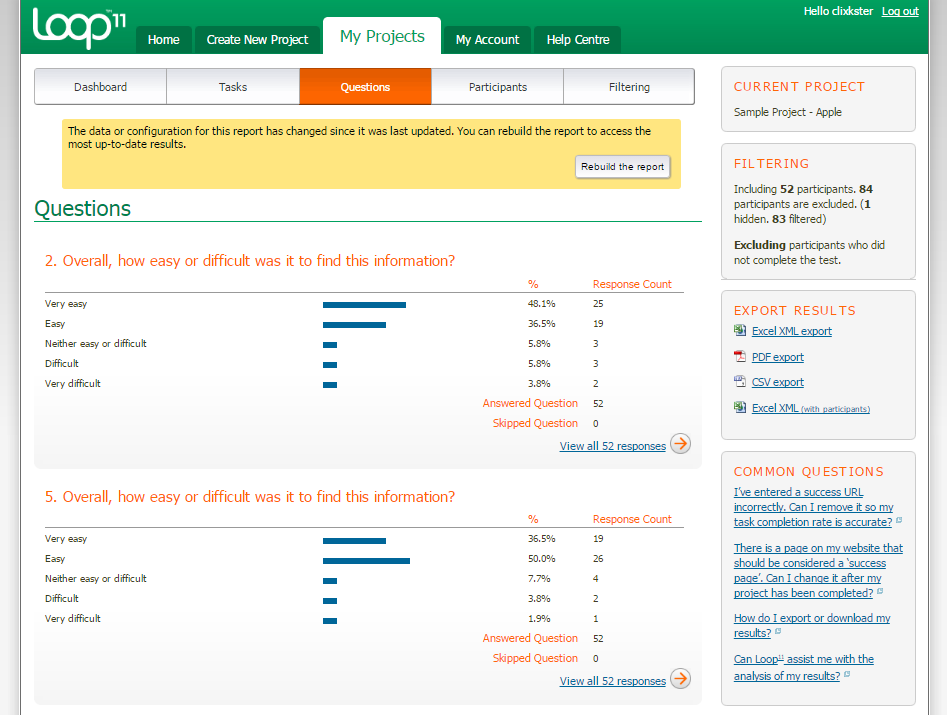The width and height of the screenshot is (947, 715).
Task: Switch to the Dashboard report tab
Action: [100, 87]
